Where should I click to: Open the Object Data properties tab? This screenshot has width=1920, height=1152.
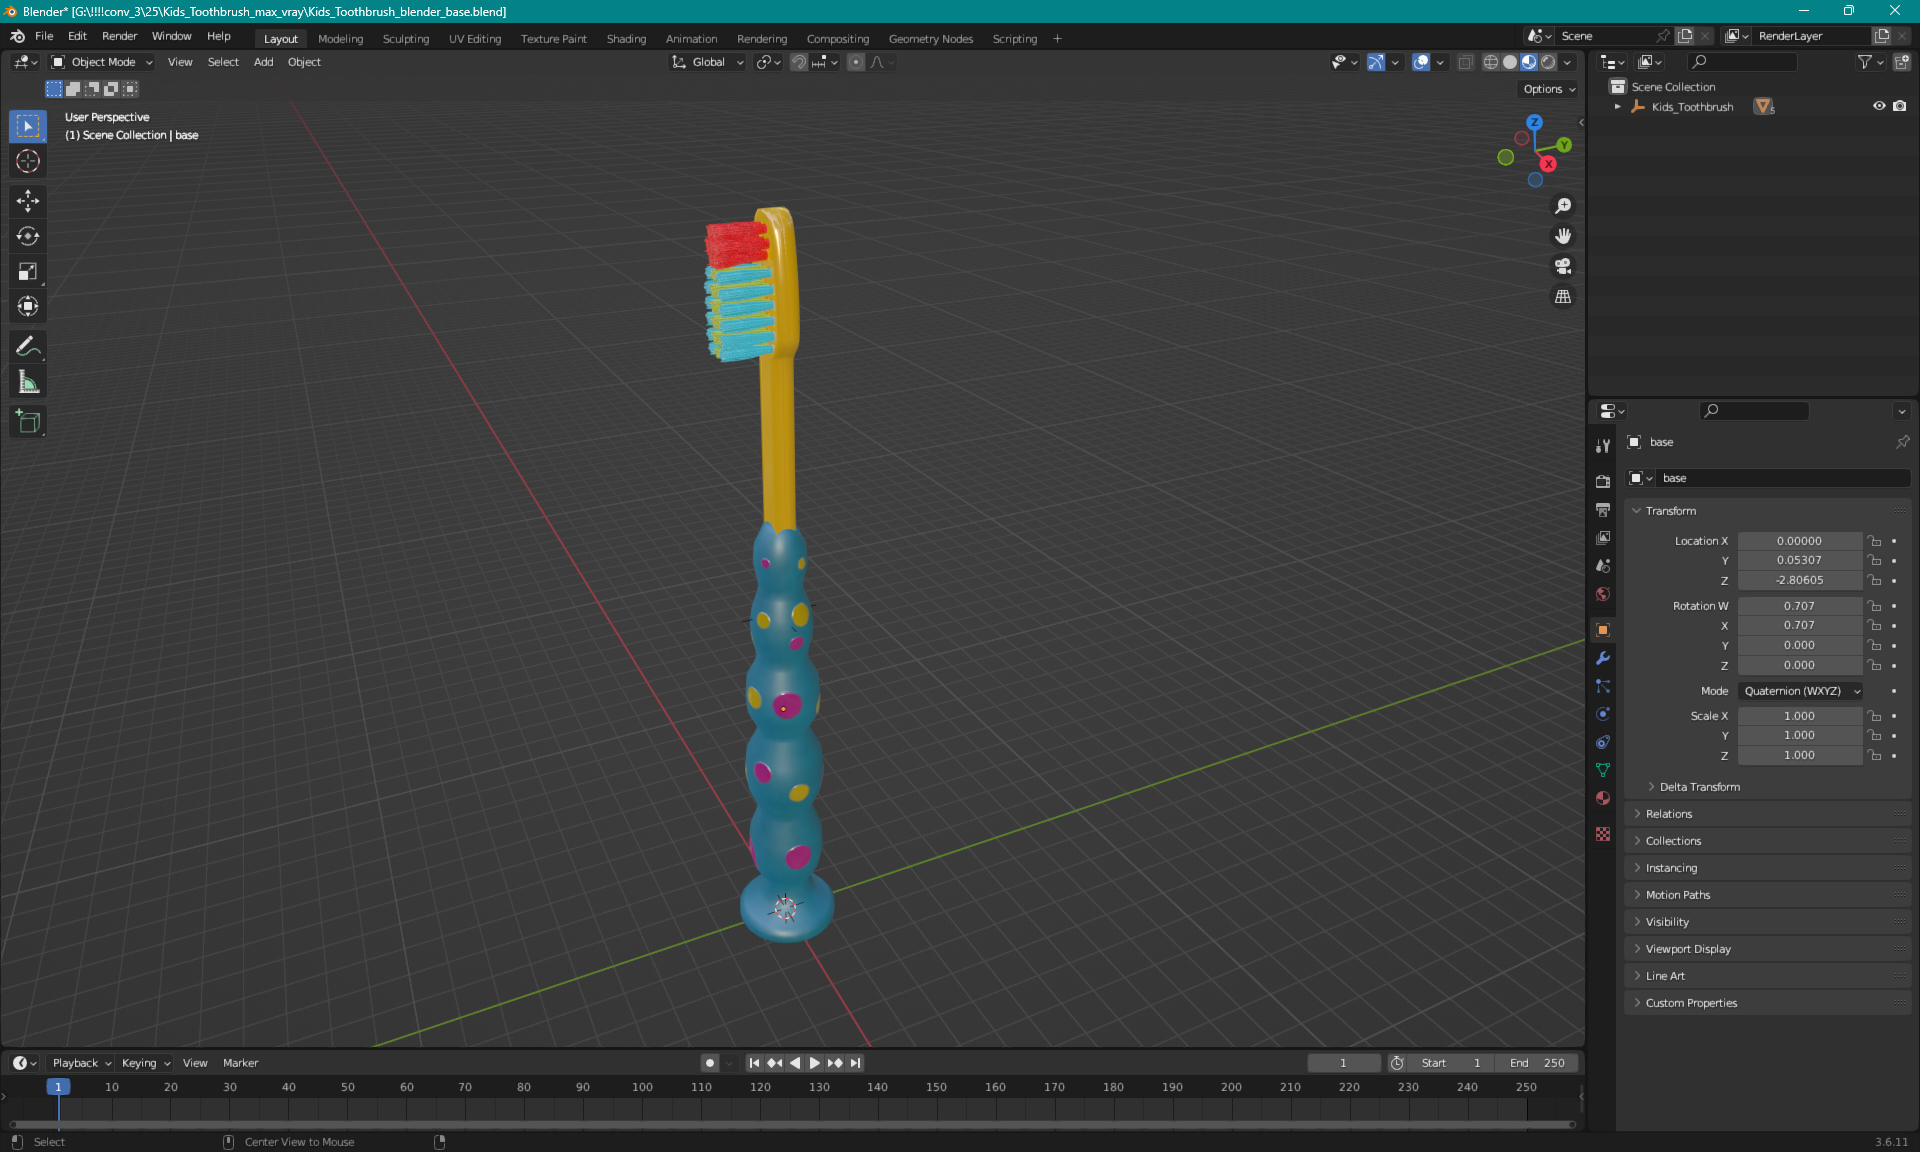pyautogui.click(x=1603, y=770)
